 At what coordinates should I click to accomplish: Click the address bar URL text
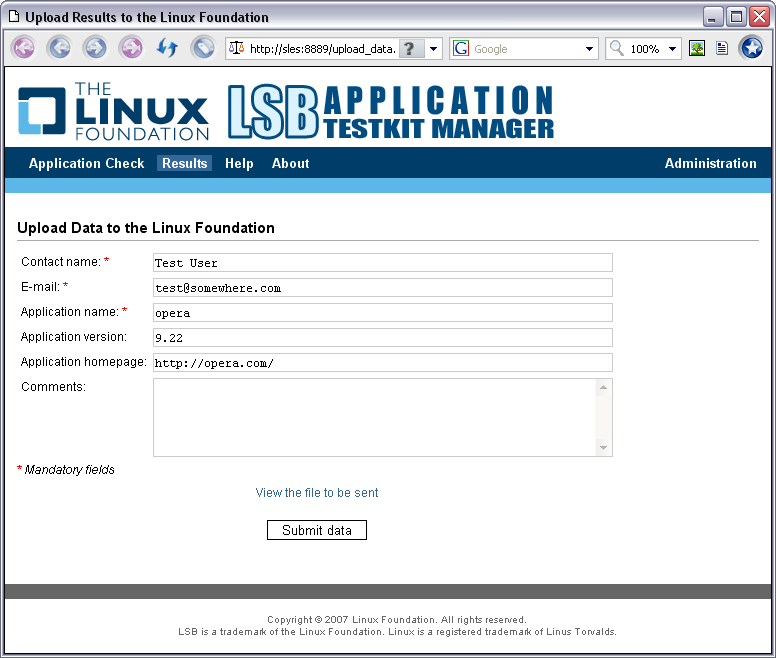coord(322,49)
